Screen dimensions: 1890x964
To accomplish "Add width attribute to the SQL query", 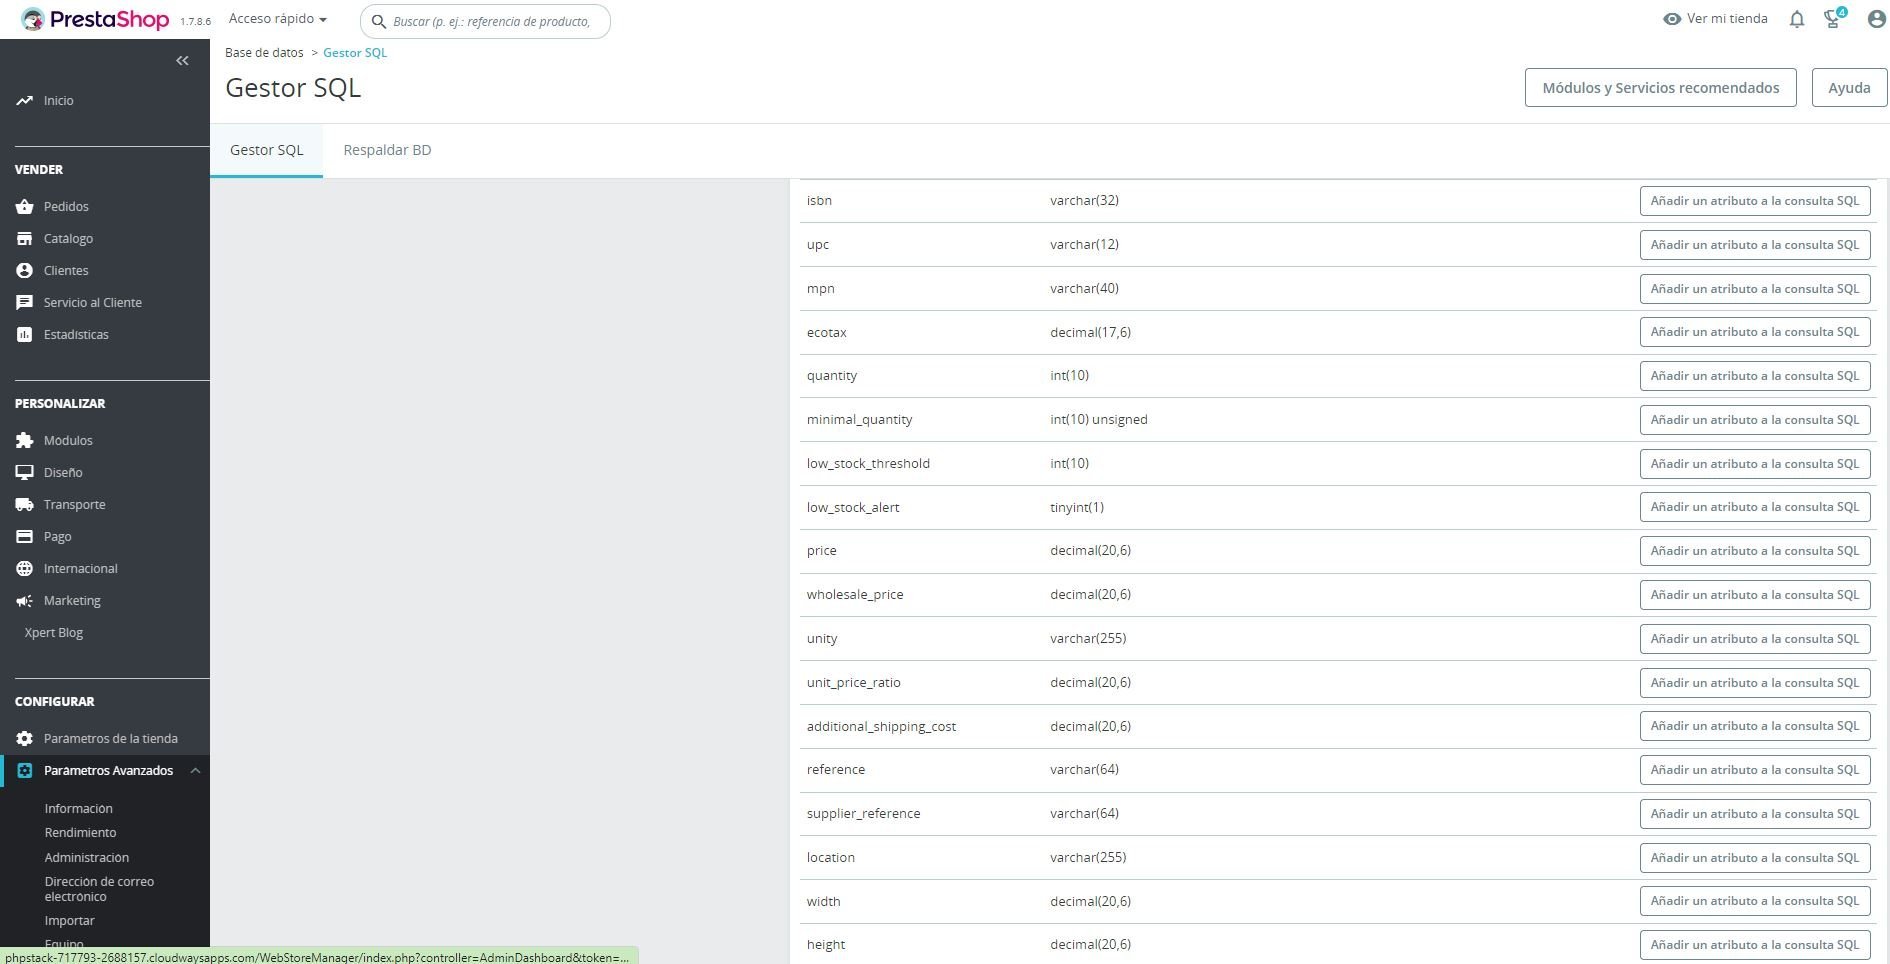I will point(1755,901).
